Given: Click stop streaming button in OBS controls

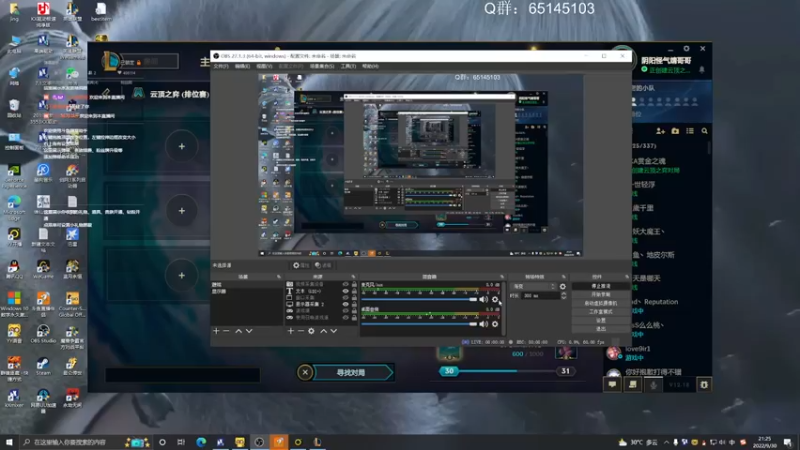Looking at the screenshot, I should point(601,286).
